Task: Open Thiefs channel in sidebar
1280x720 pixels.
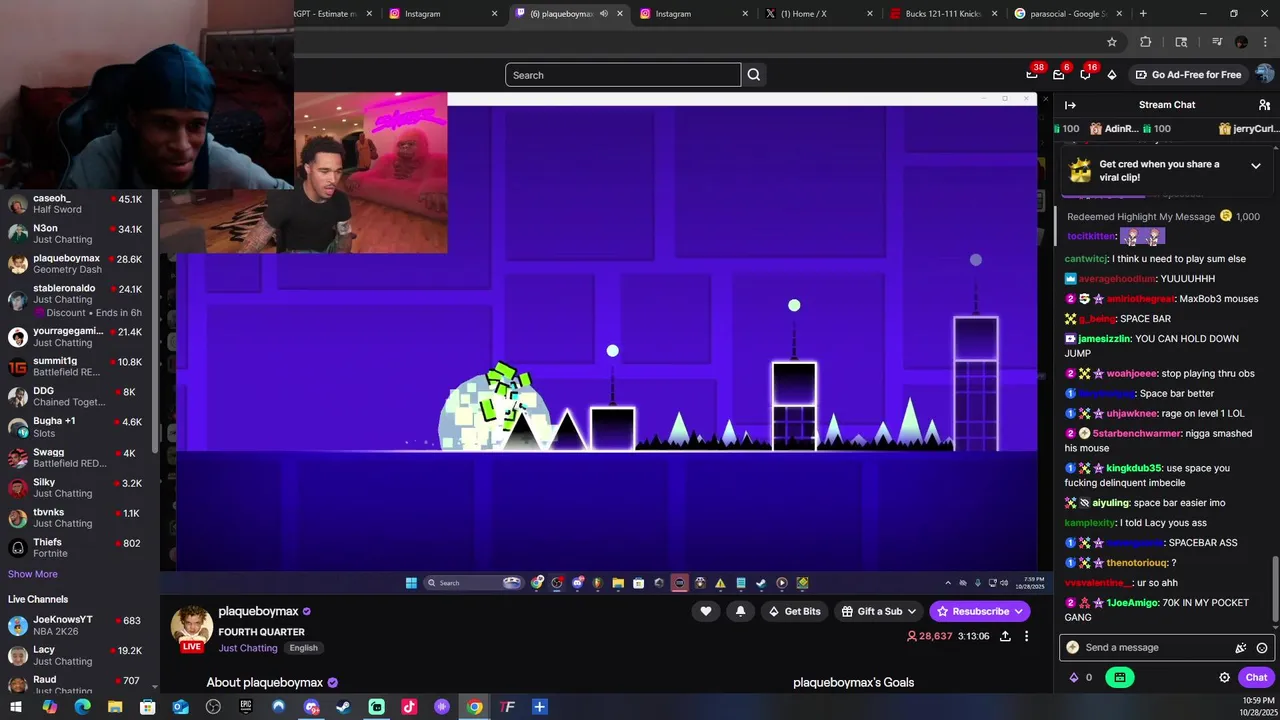Action: click(x=76, y=548)
